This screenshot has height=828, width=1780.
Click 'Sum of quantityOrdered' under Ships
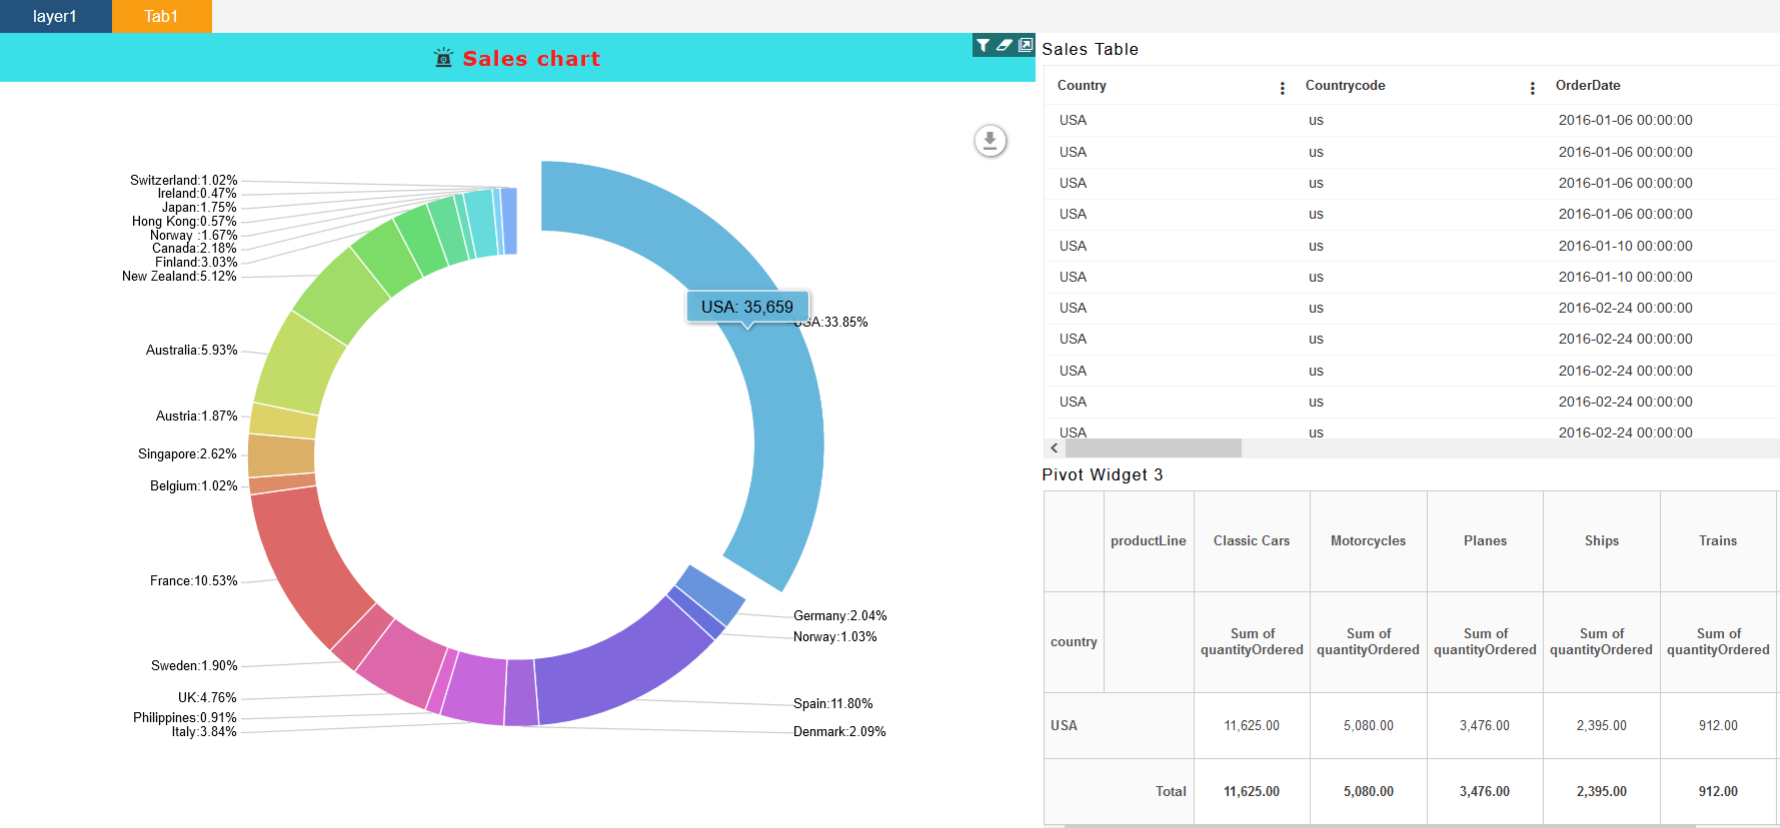coord(1601,642)
